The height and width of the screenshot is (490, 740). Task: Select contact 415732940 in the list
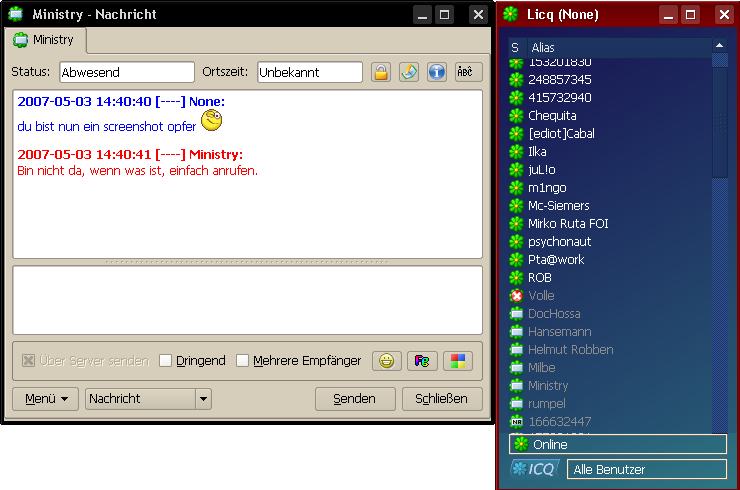[610, 98]
